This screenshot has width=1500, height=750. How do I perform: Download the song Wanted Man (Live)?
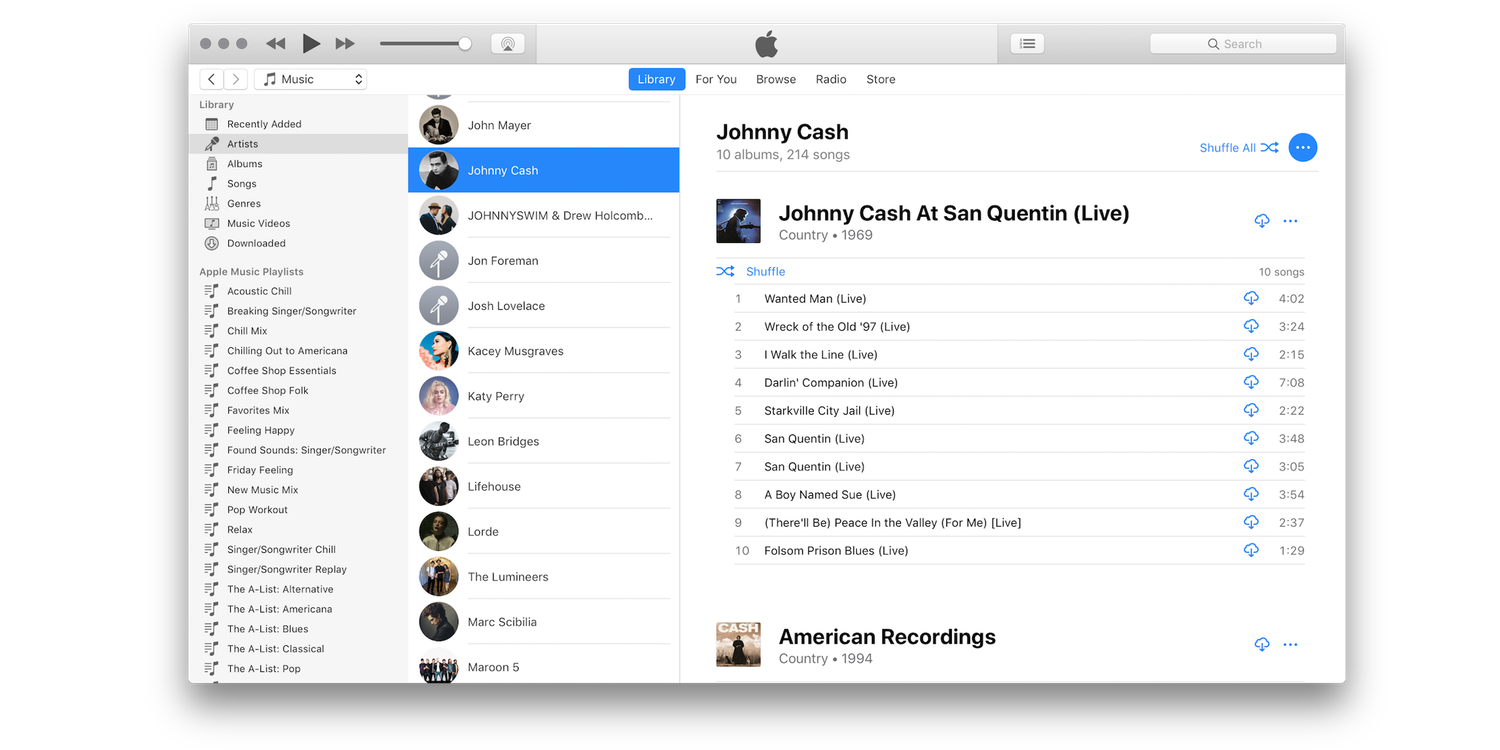[1250, 299]
